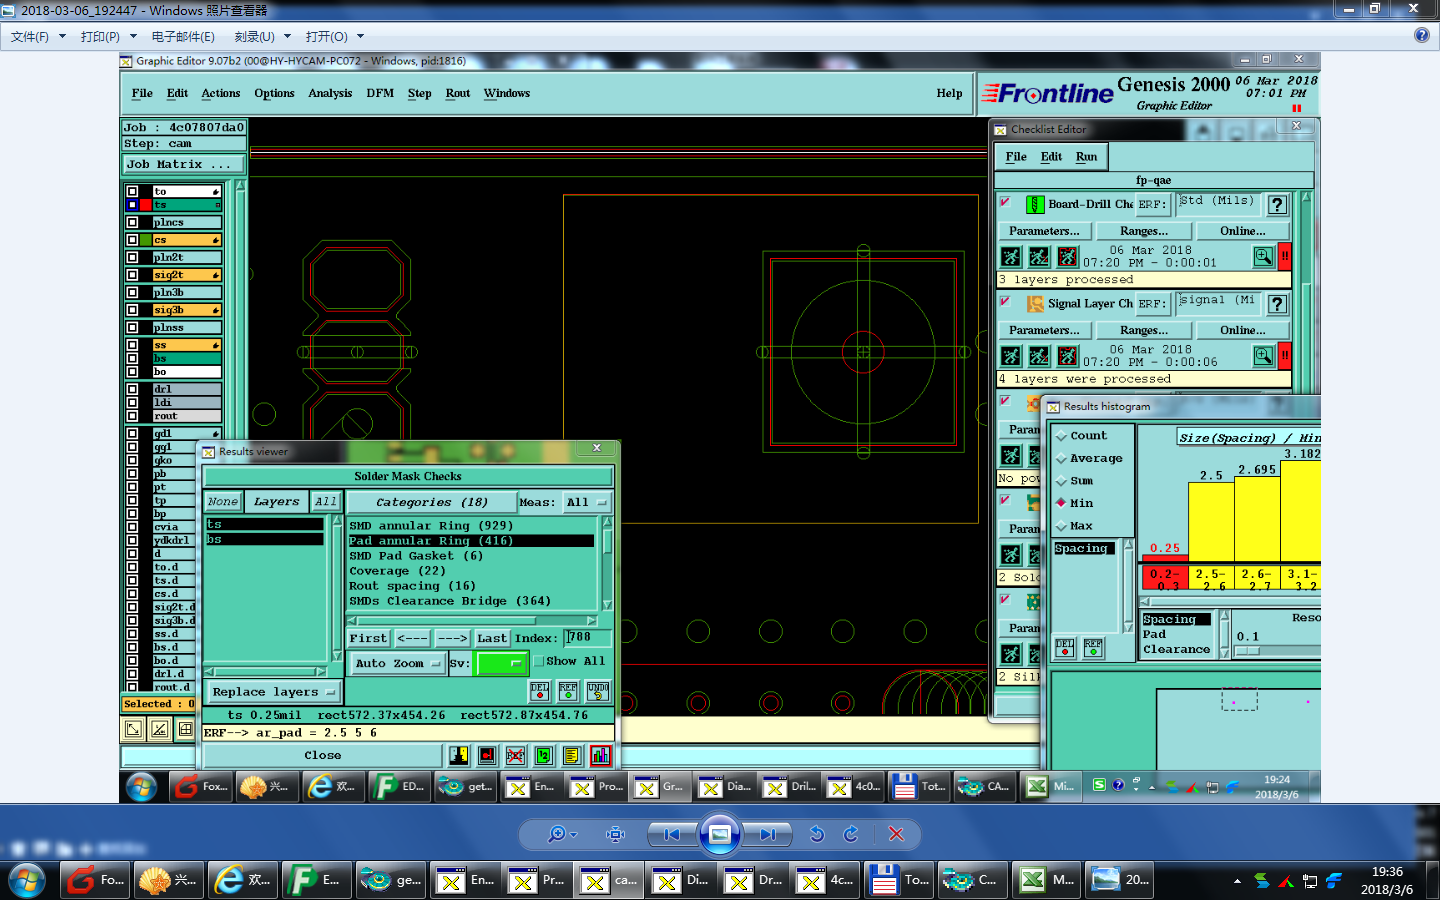Open the green Sv color dropdown
The width and height of the screenshot is (1440, 900).
pos(501,664)
